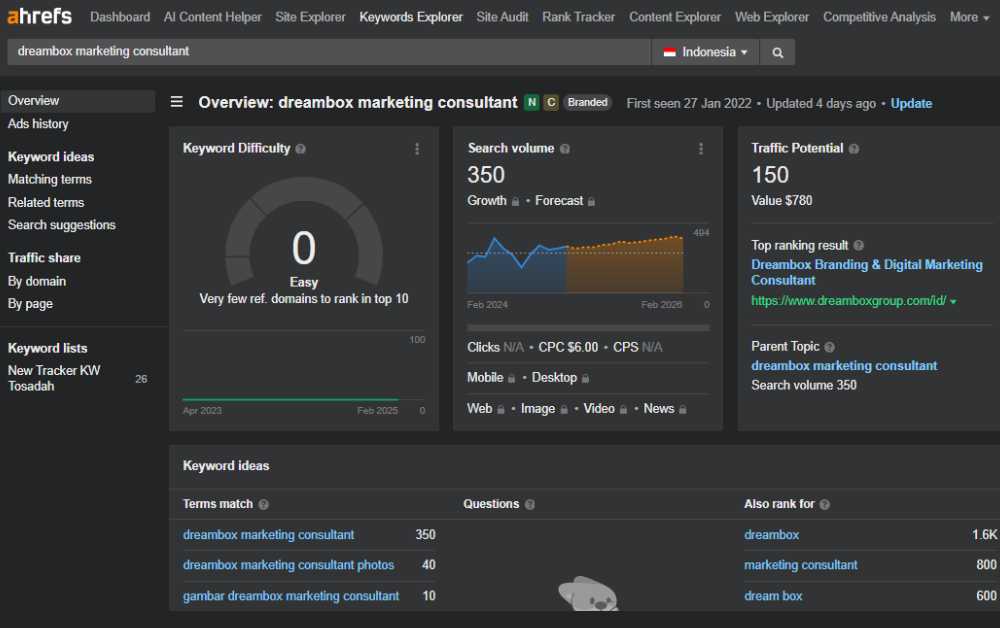Open New Tracker KW Tosadah list

click(x=54, y=378)
